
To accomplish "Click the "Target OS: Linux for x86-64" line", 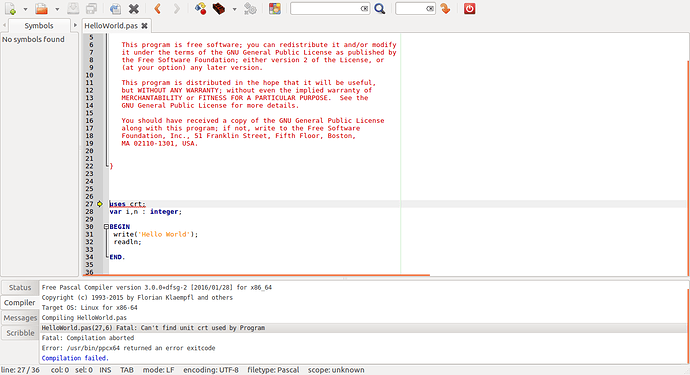I will pyautogui.click(x=89, y=308).
